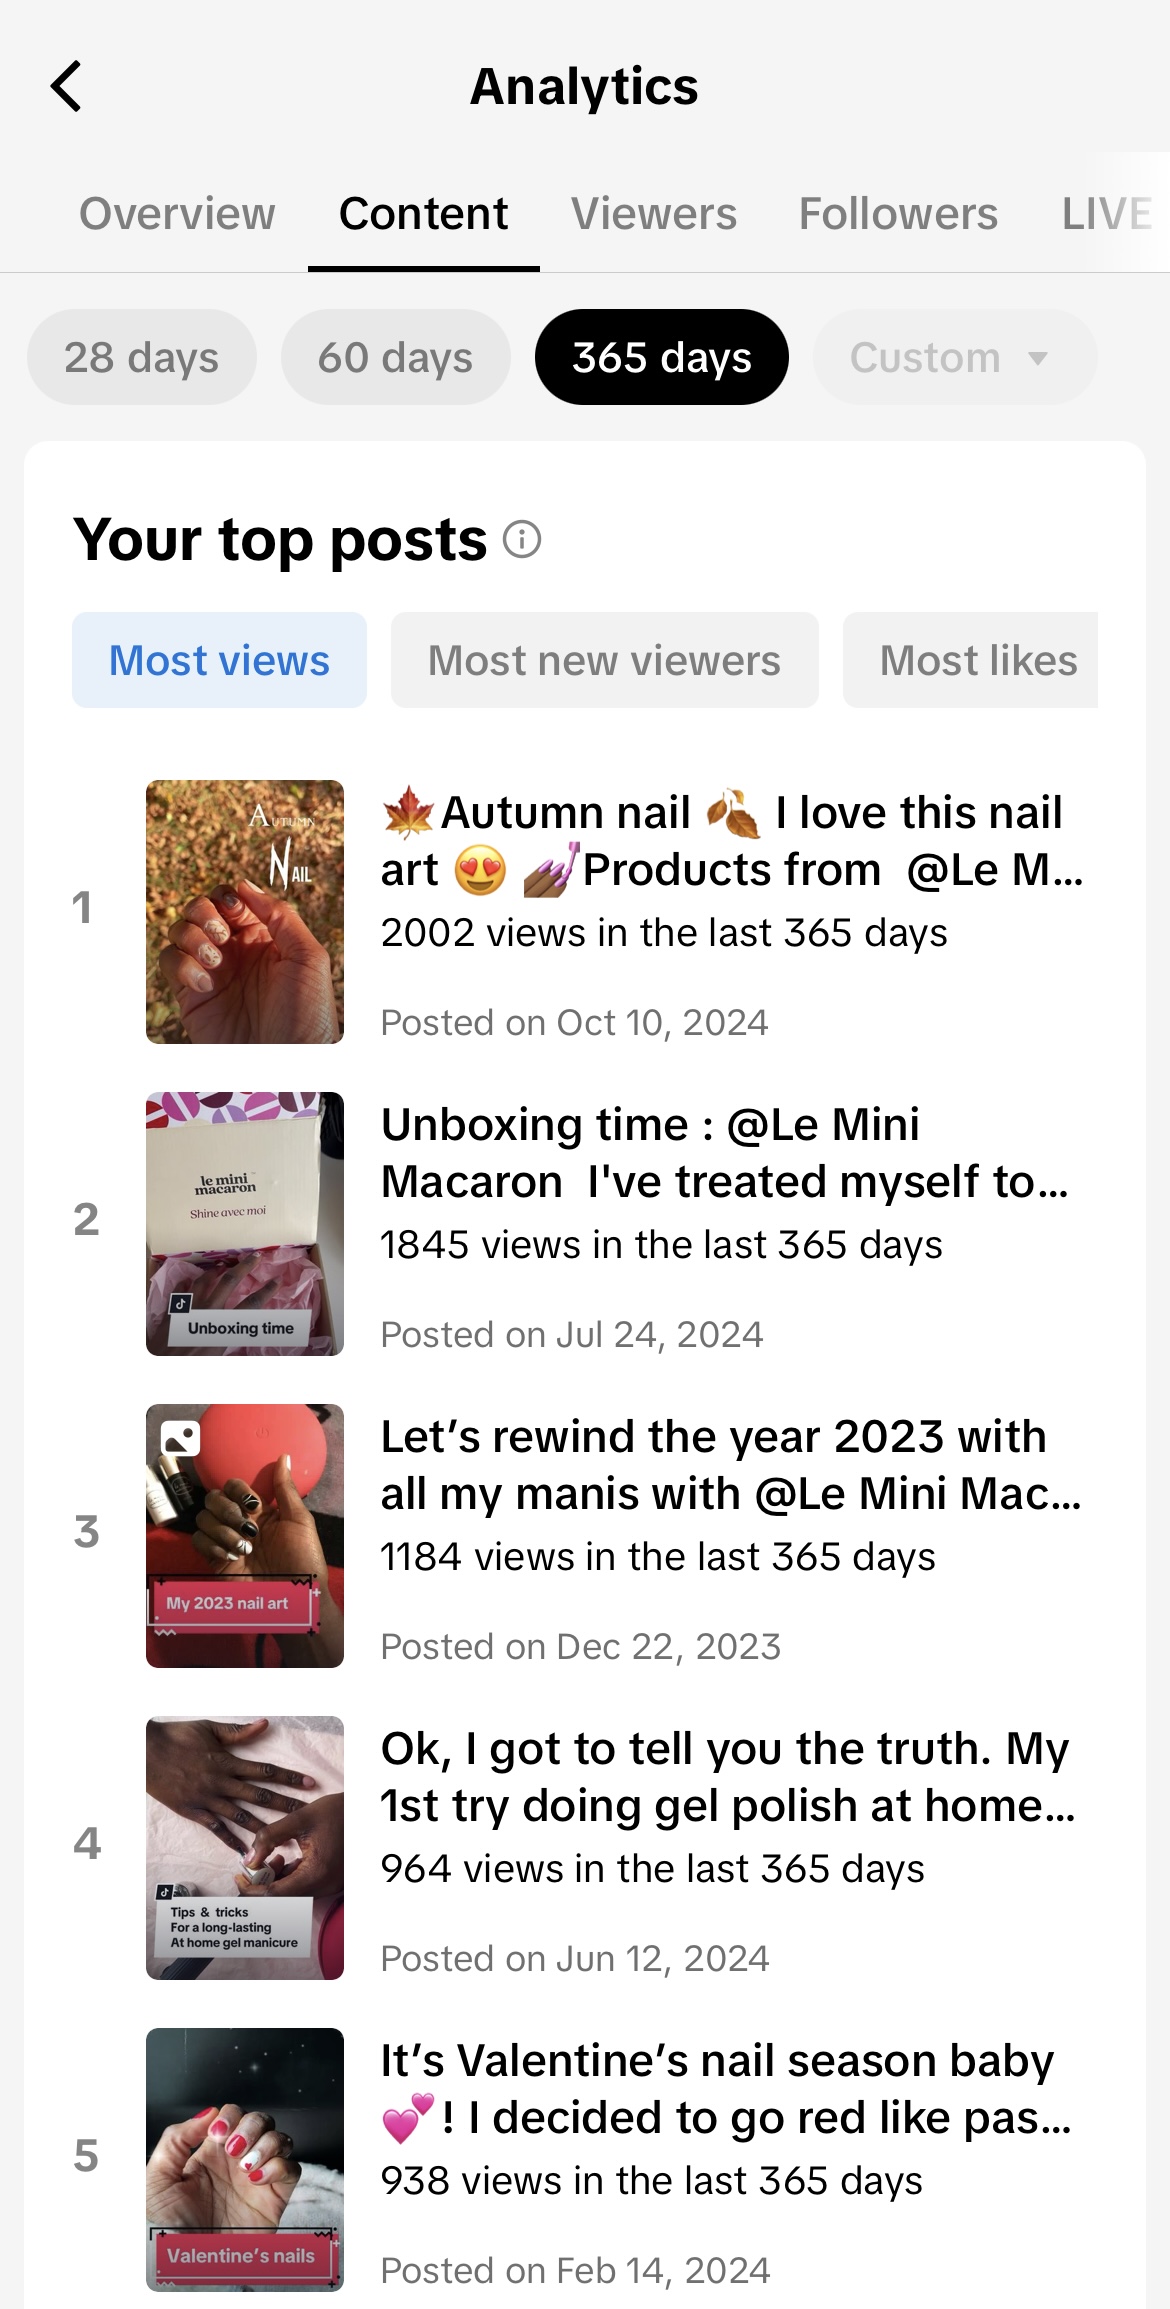Select the 60 days time range

(x=396, y=357)
